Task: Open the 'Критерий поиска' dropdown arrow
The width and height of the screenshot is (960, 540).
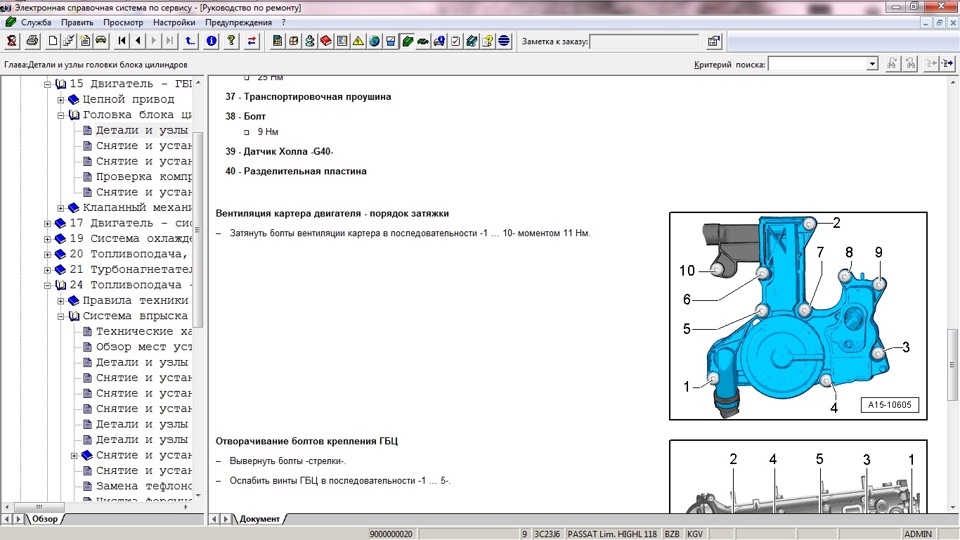Action: click(872, 64)
